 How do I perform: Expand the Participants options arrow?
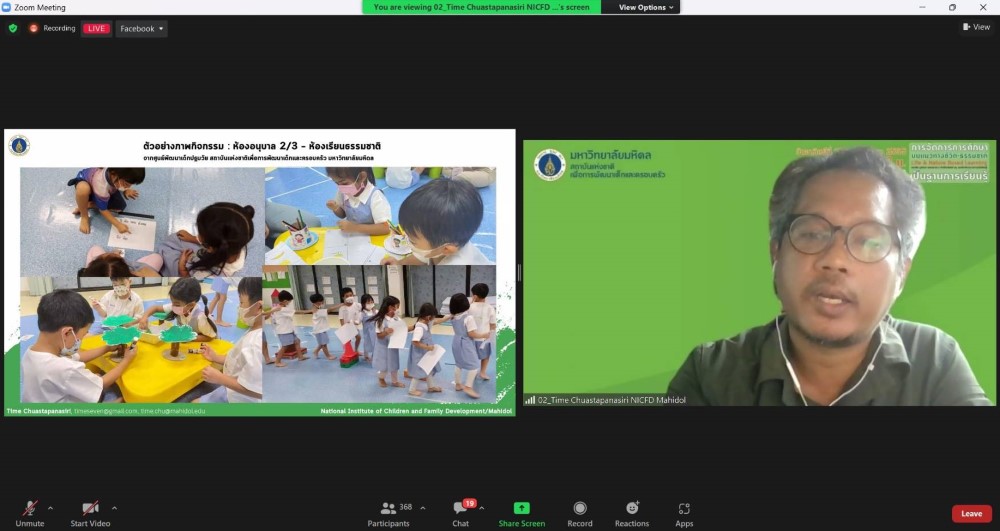tap(422, 508)
